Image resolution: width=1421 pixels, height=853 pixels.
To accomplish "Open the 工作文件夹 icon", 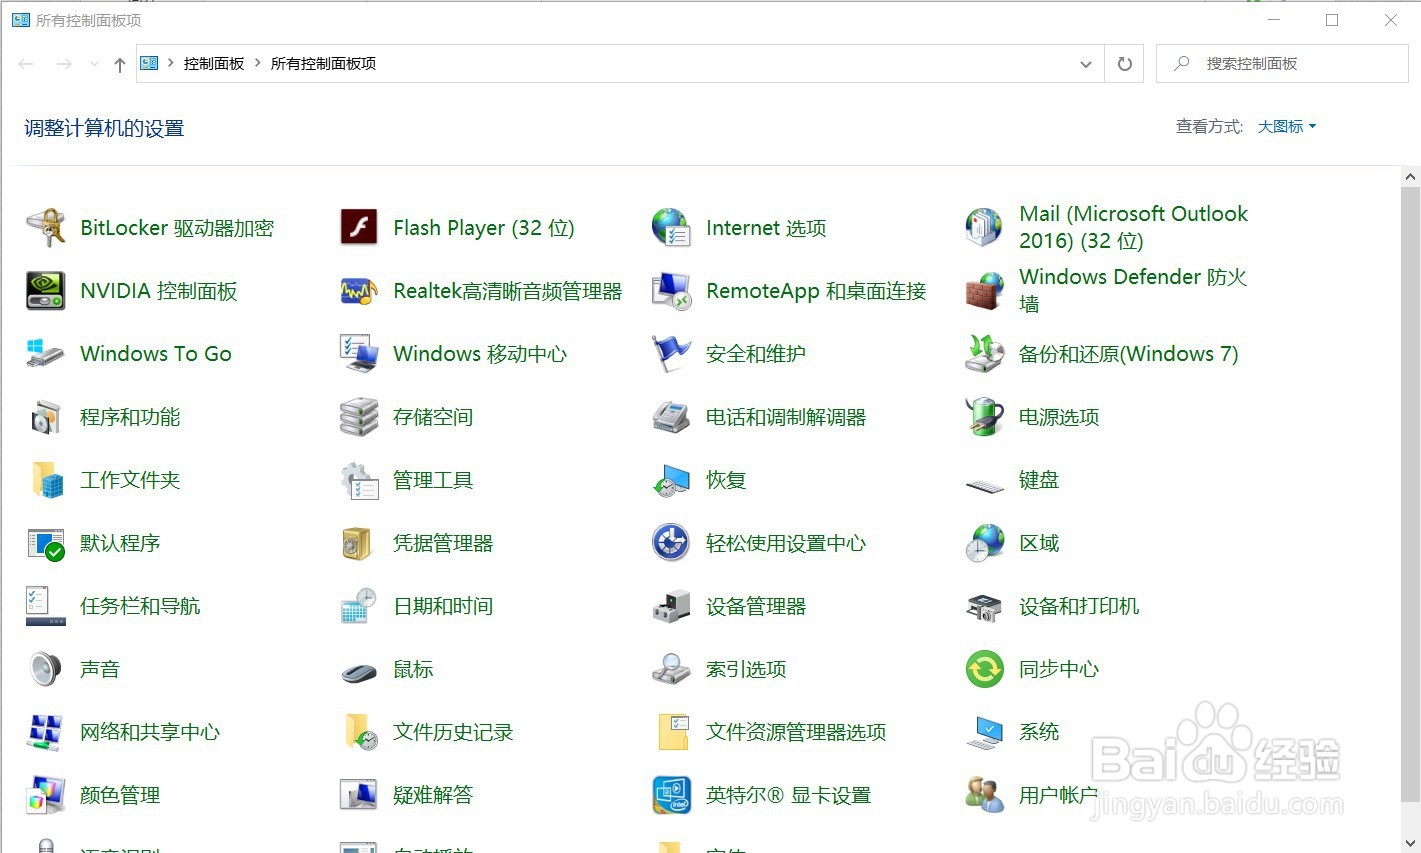I will coord(46,480).
